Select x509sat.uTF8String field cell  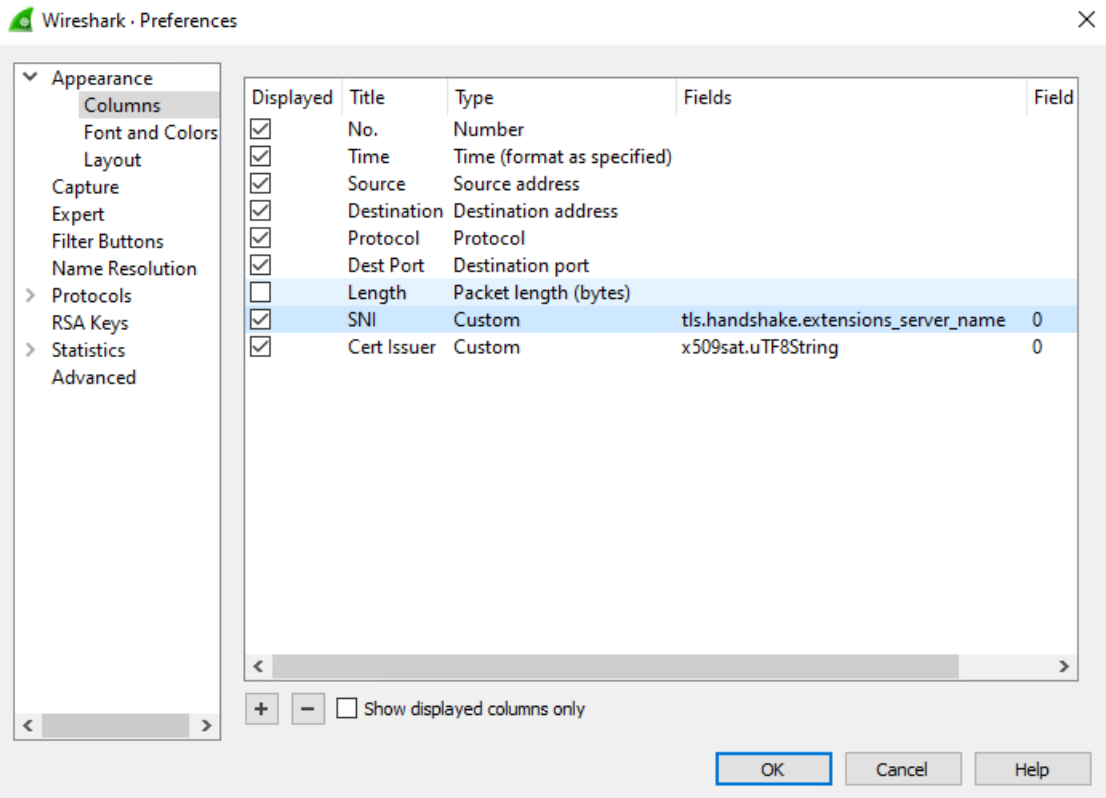tap(760, 347)
